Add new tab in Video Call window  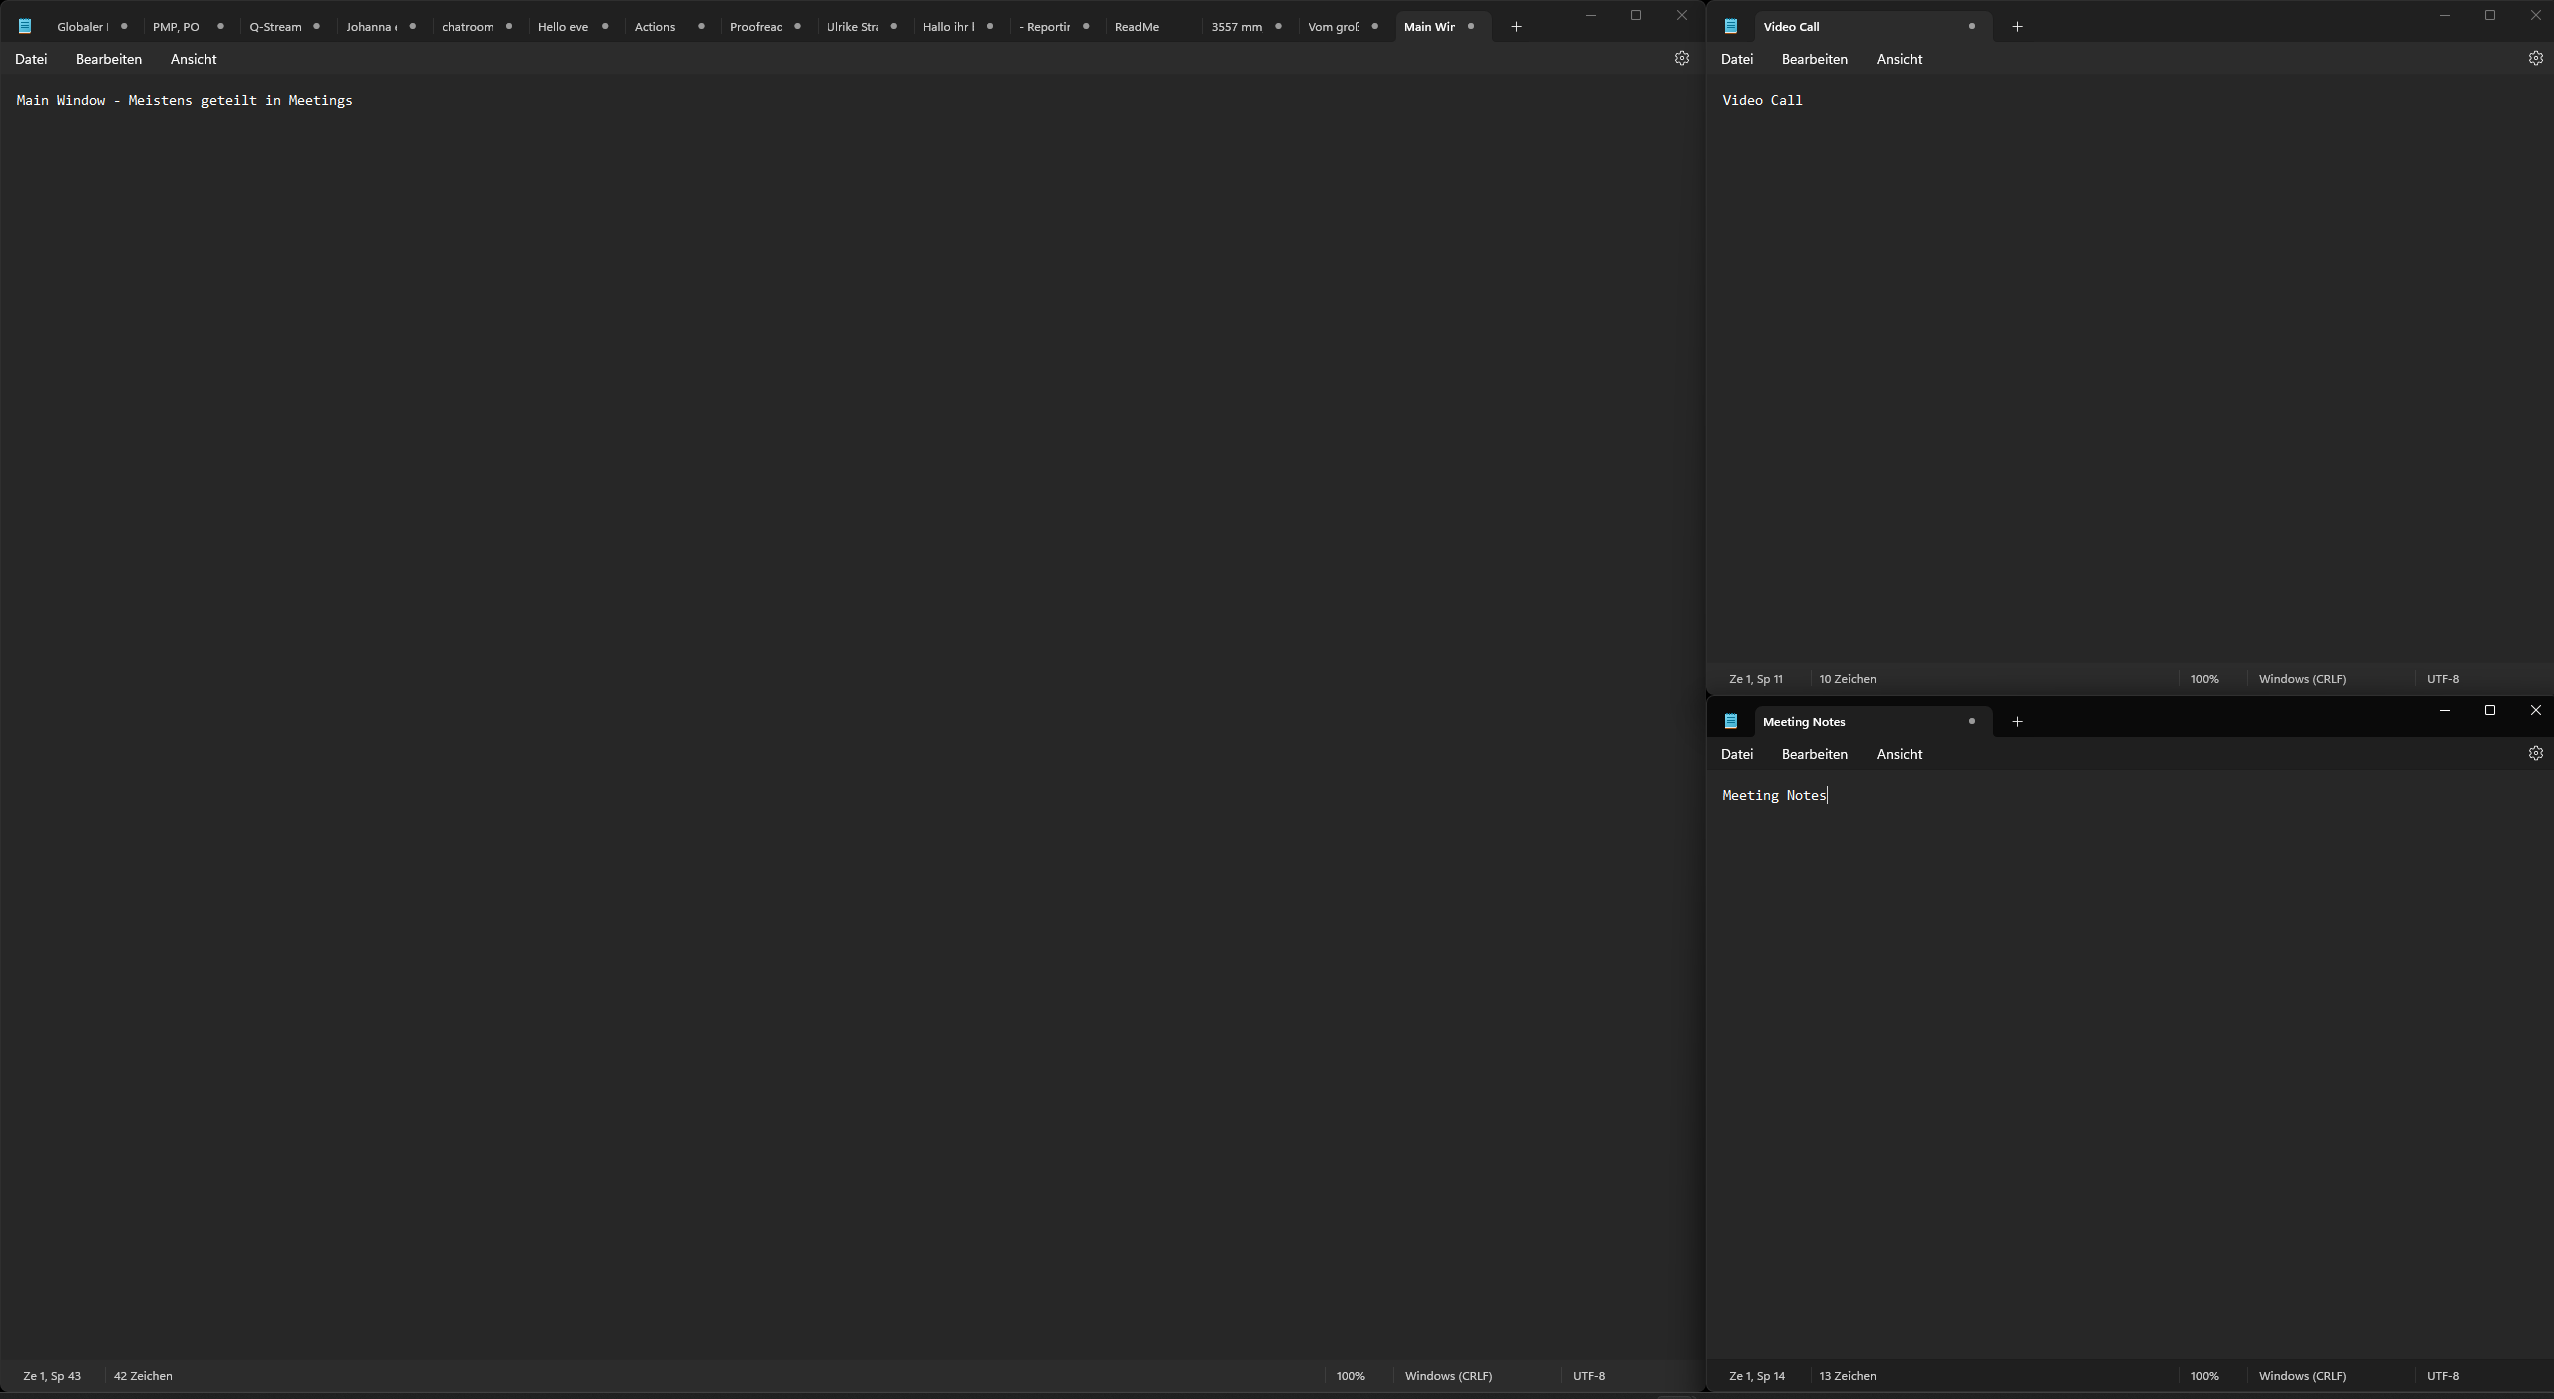click(x=2017, y=27)
